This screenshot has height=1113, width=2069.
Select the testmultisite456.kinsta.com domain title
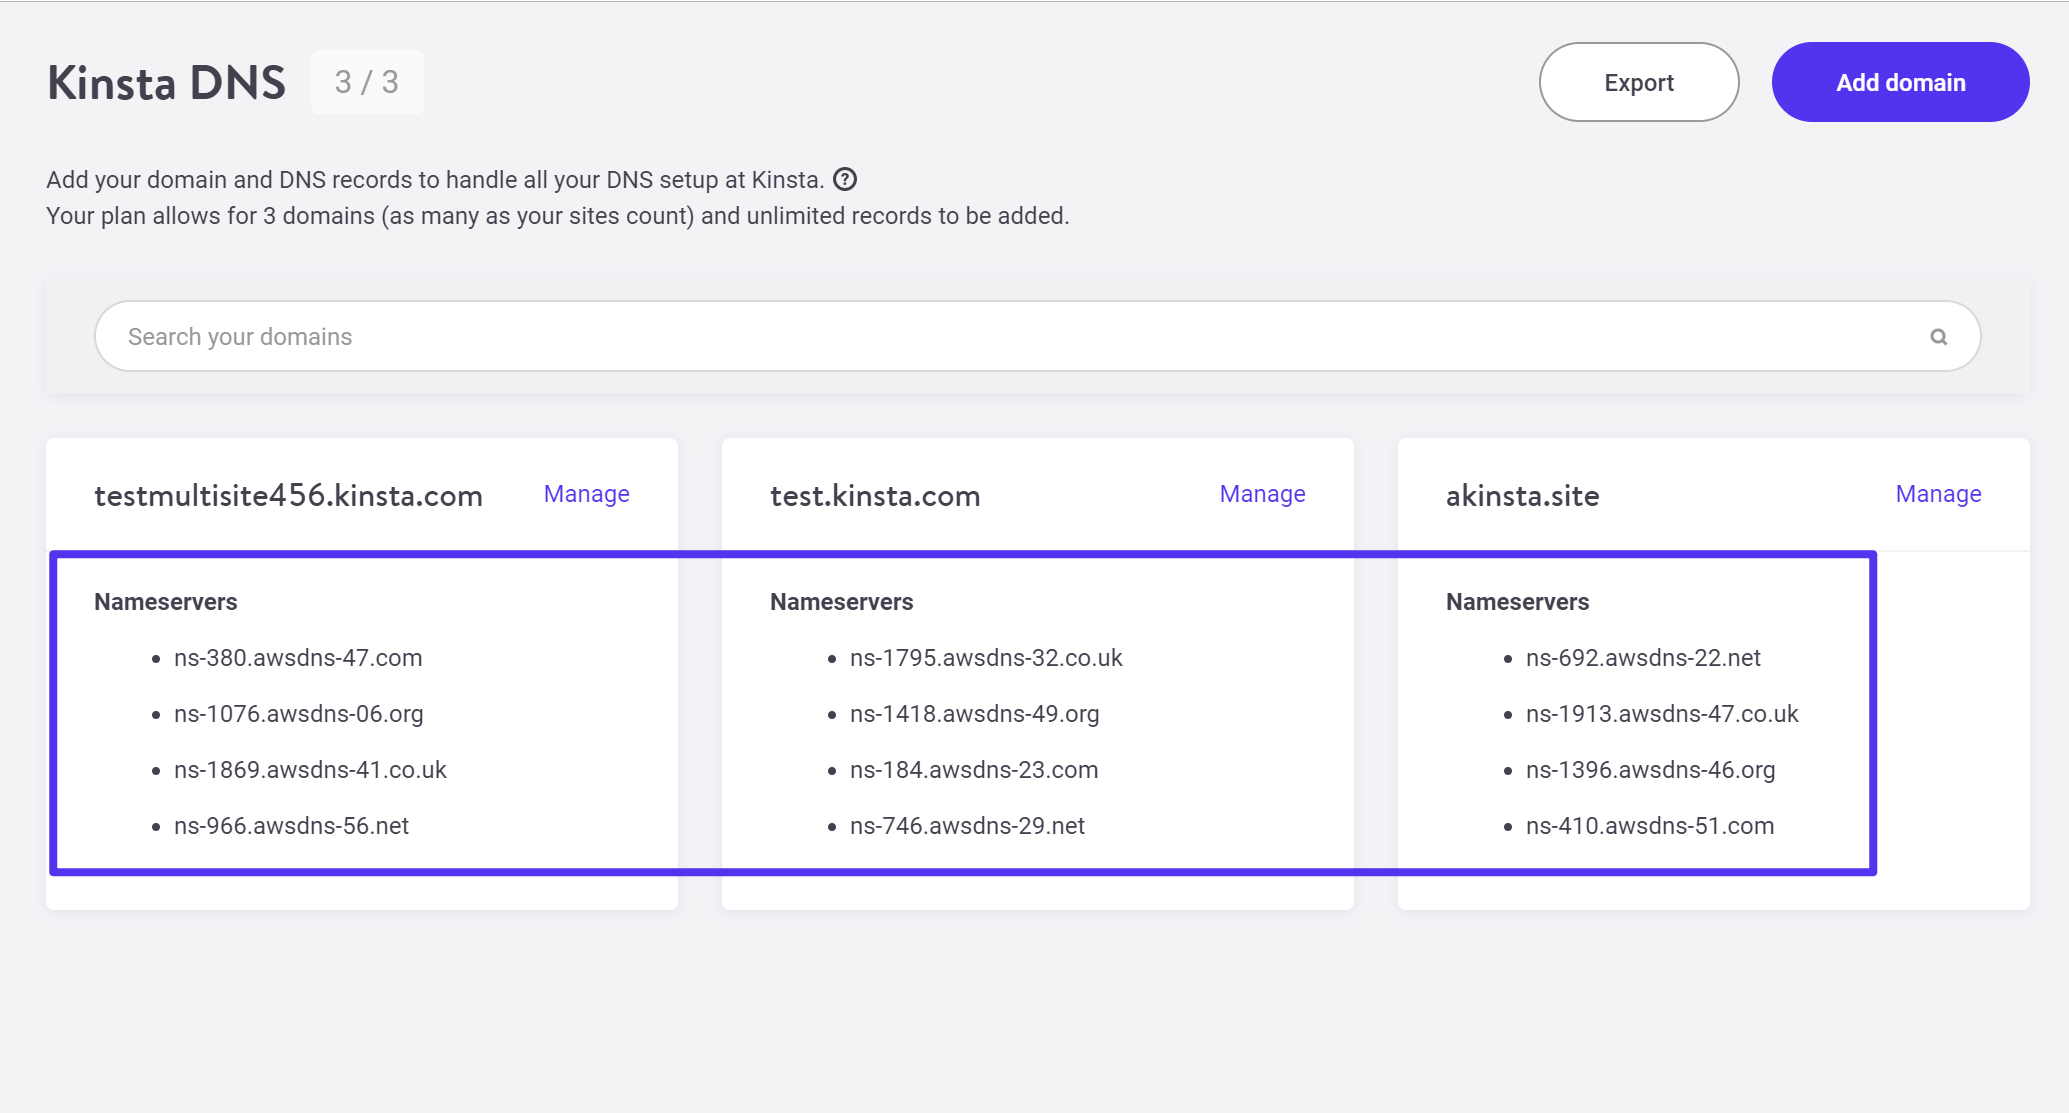[x=288, y=495]
